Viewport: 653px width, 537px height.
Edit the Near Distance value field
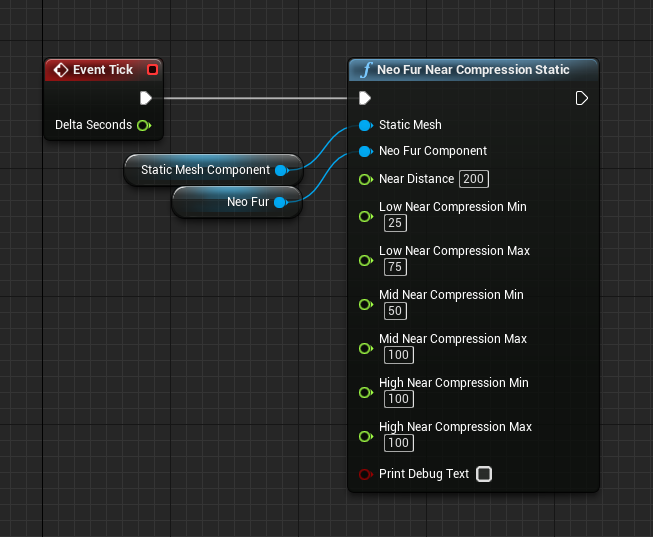coord(473,180)
